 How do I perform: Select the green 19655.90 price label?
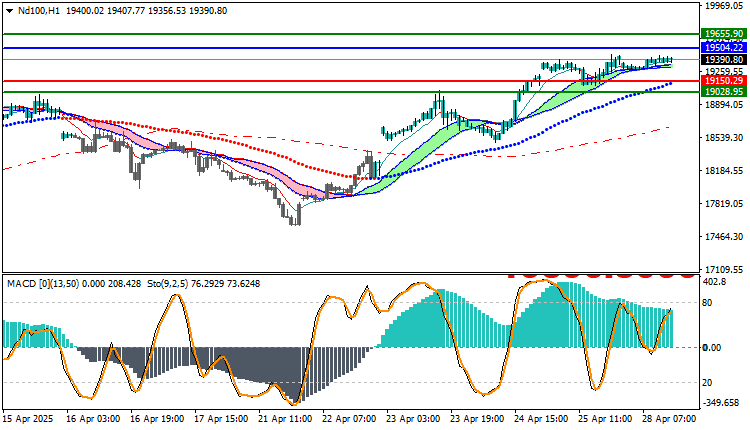[725, 34]
